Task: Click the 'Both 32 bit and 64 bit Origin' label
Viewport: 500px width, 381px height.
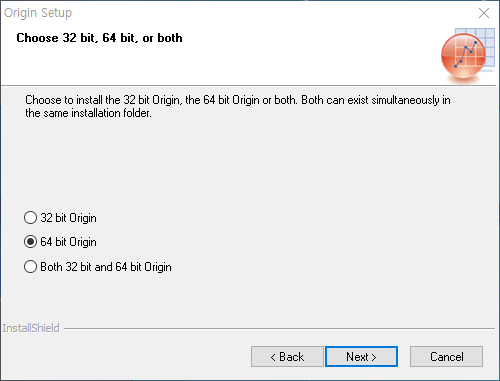Action: click(106, 267)
